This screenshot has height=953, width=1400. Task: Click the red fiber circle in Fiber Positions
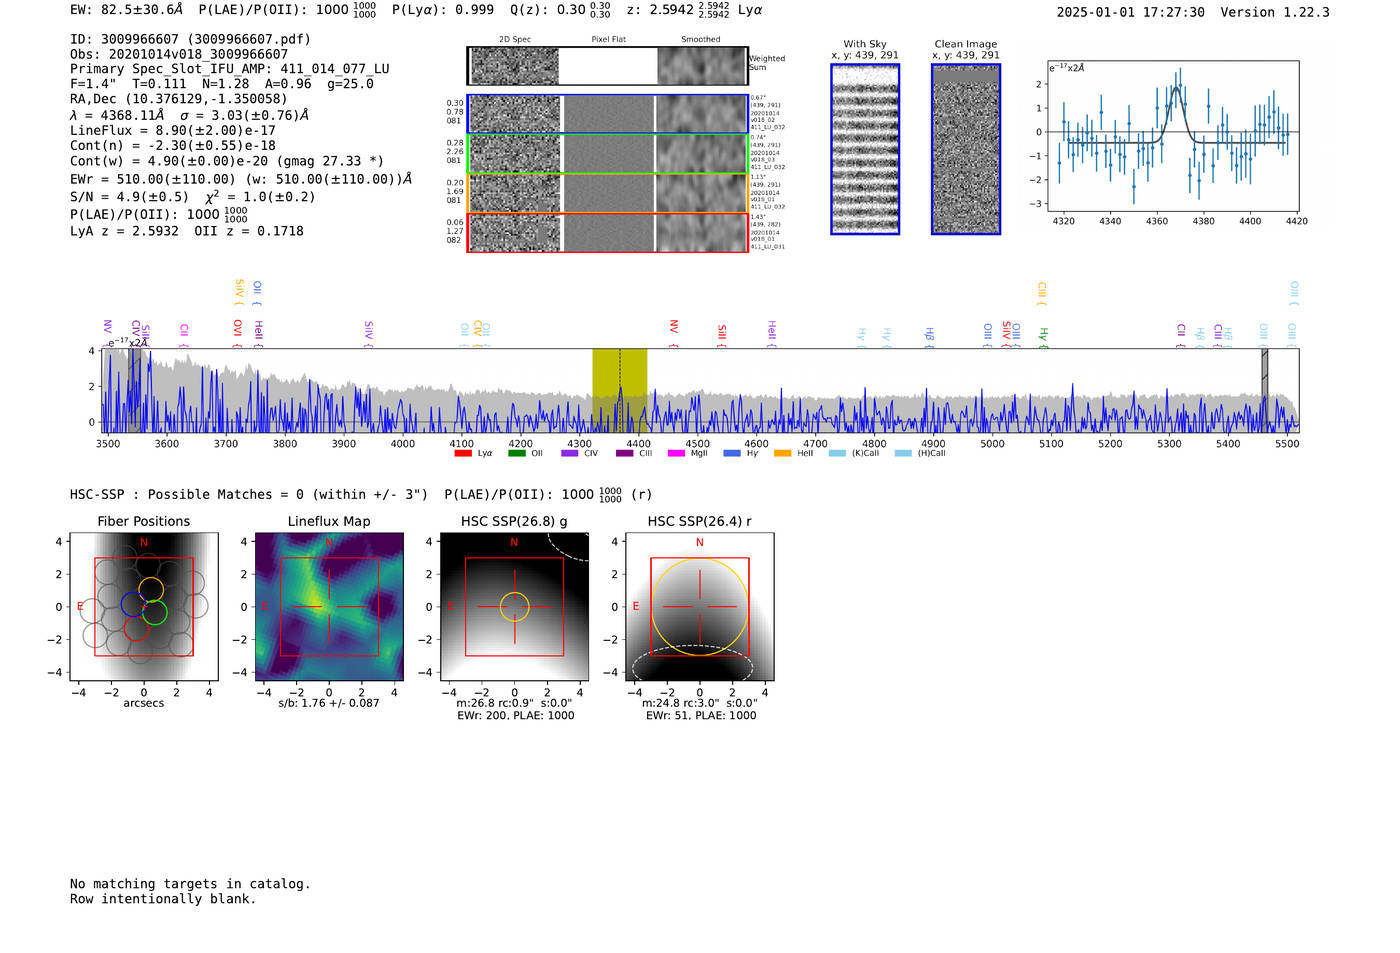click(136, 628)
